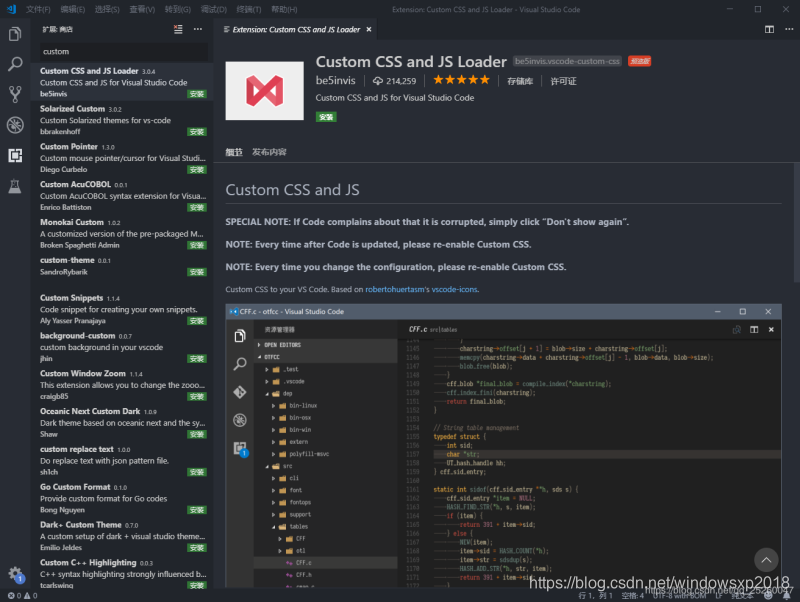Viewport: 800px width, 602px height.
Task: Clear the extensions search results icon
Action: [178, 29]
